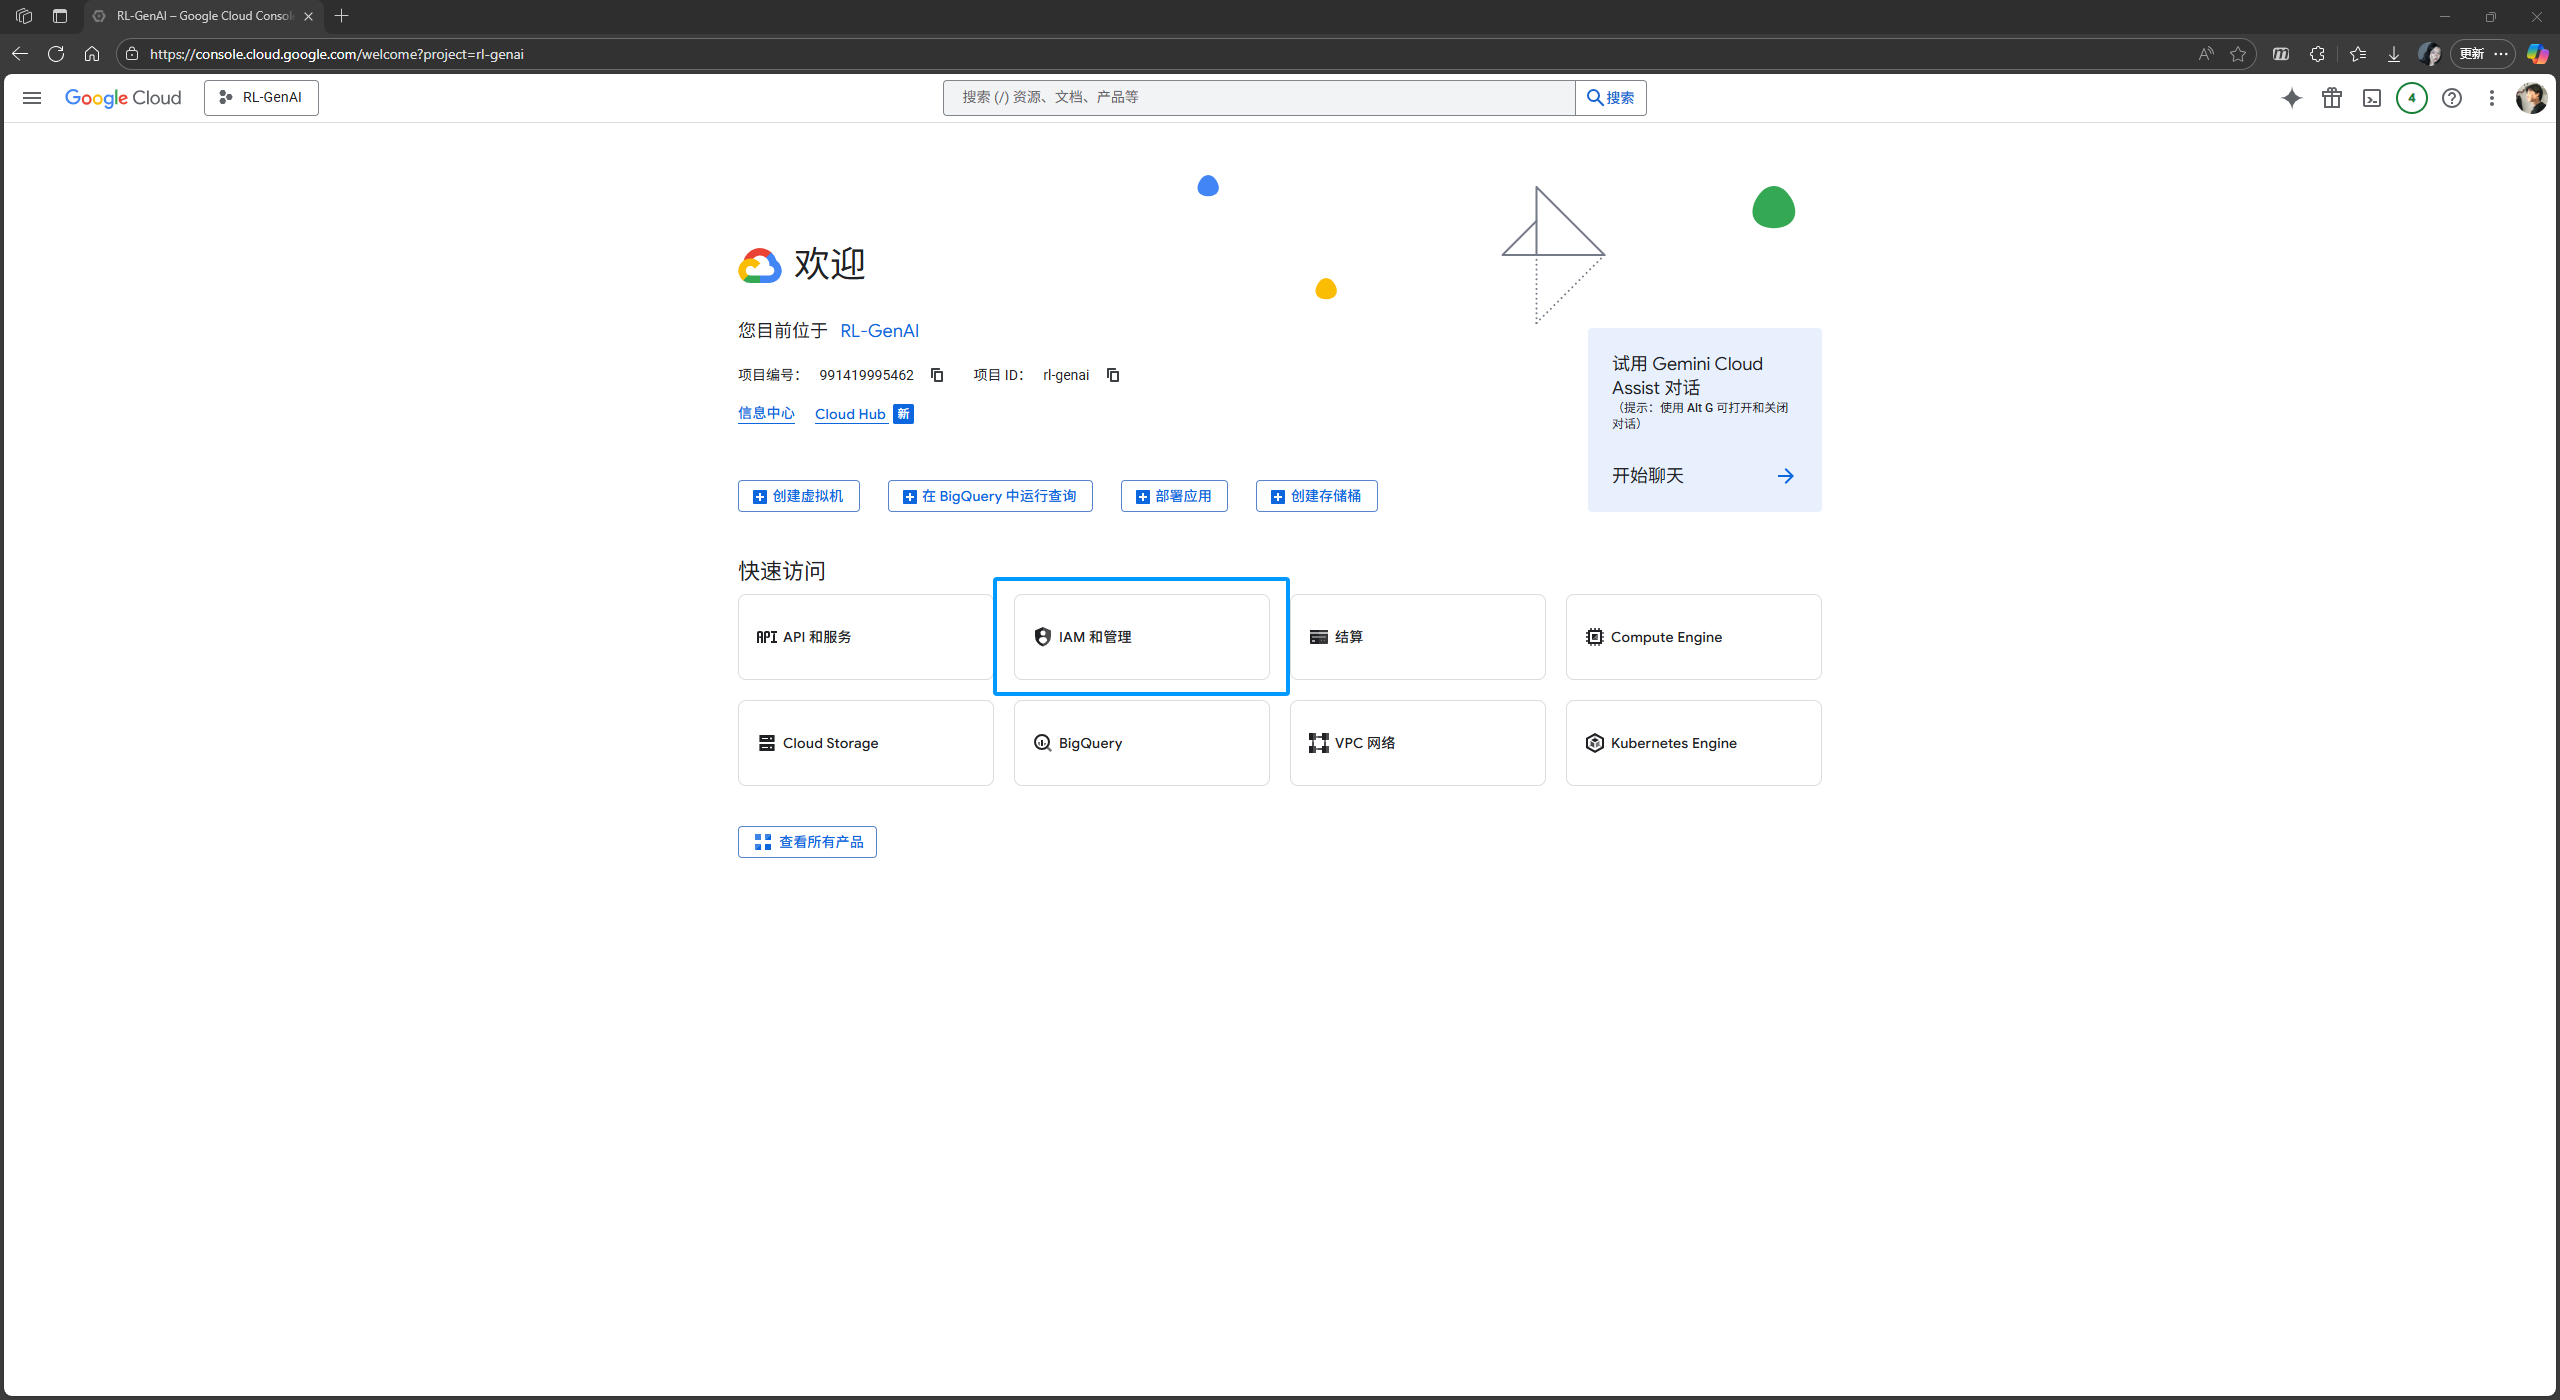Viewport: 2560px width, 1400px height.
Task: Open Gemini sparkle icon in header
Action: (x=2291, y=98)
